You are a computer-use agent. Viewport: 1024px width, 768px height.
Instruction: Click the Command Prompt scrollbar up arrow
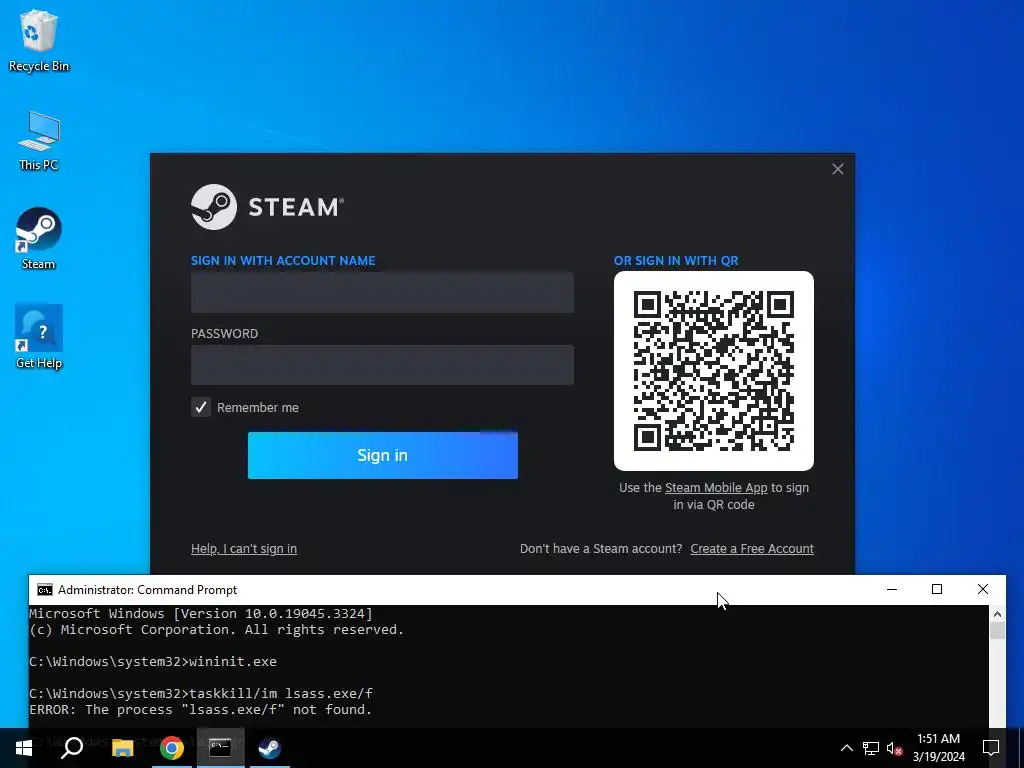(997, 614)
